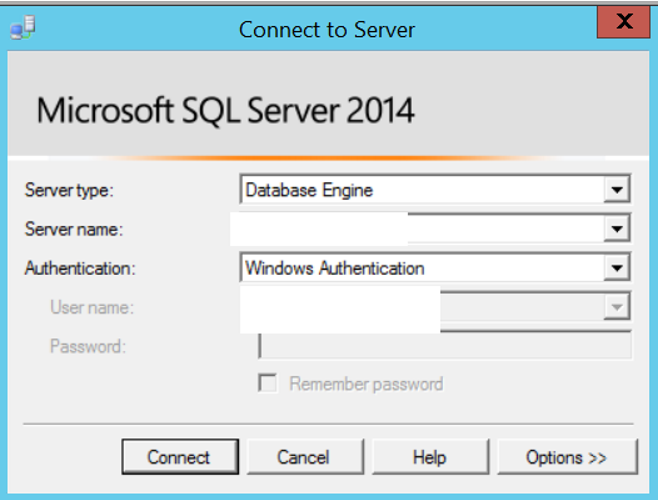
Task: Click into the Password field
Action: (x=445, y=346)
